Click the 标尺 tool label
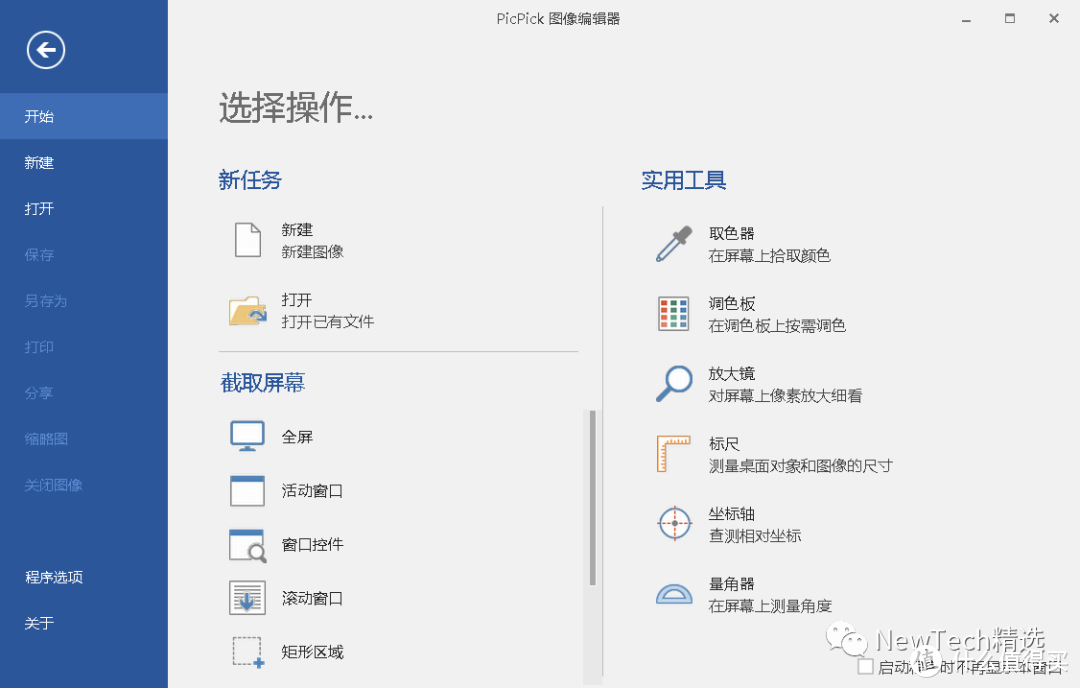This screenshot has width=1080, height=688. (724, 444)
